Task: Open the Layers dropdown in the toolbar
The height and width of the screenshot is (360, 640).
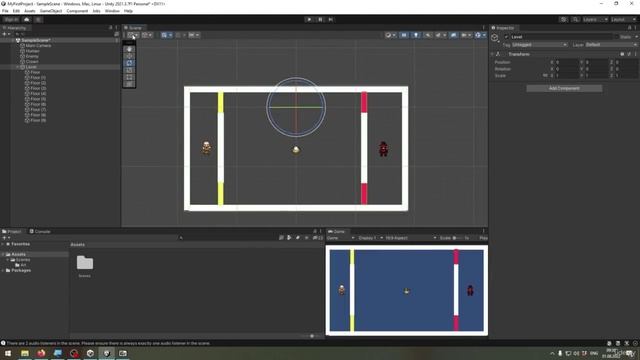Action: tap(595, 20)
